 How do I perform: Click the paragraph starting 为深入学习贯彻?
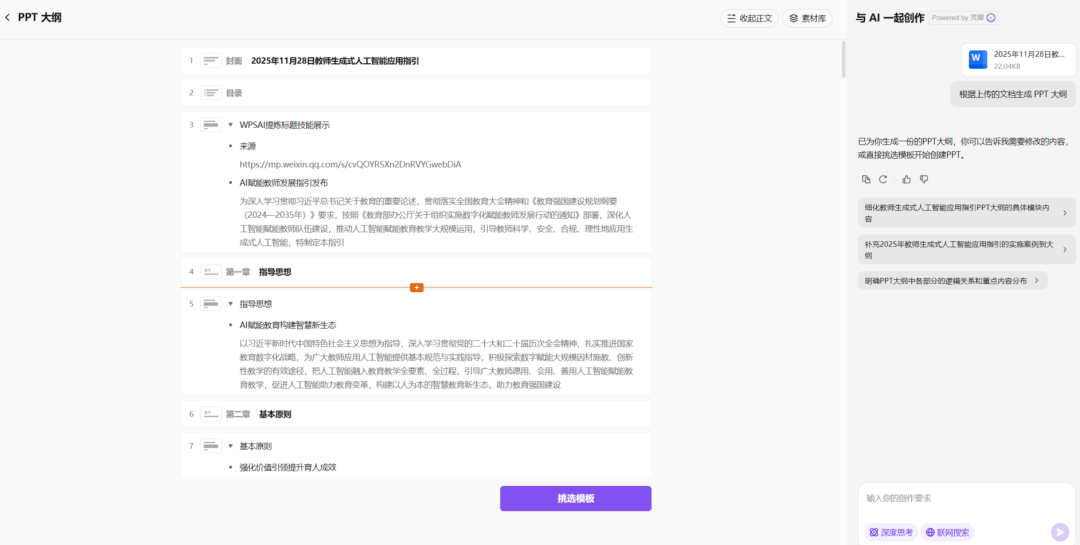[435, 222]
